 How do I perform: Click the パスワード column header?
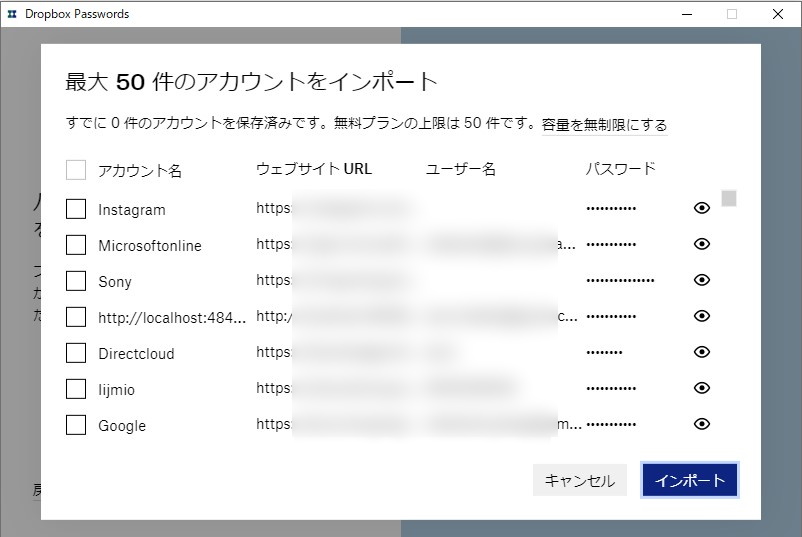(x=620, y=169)
